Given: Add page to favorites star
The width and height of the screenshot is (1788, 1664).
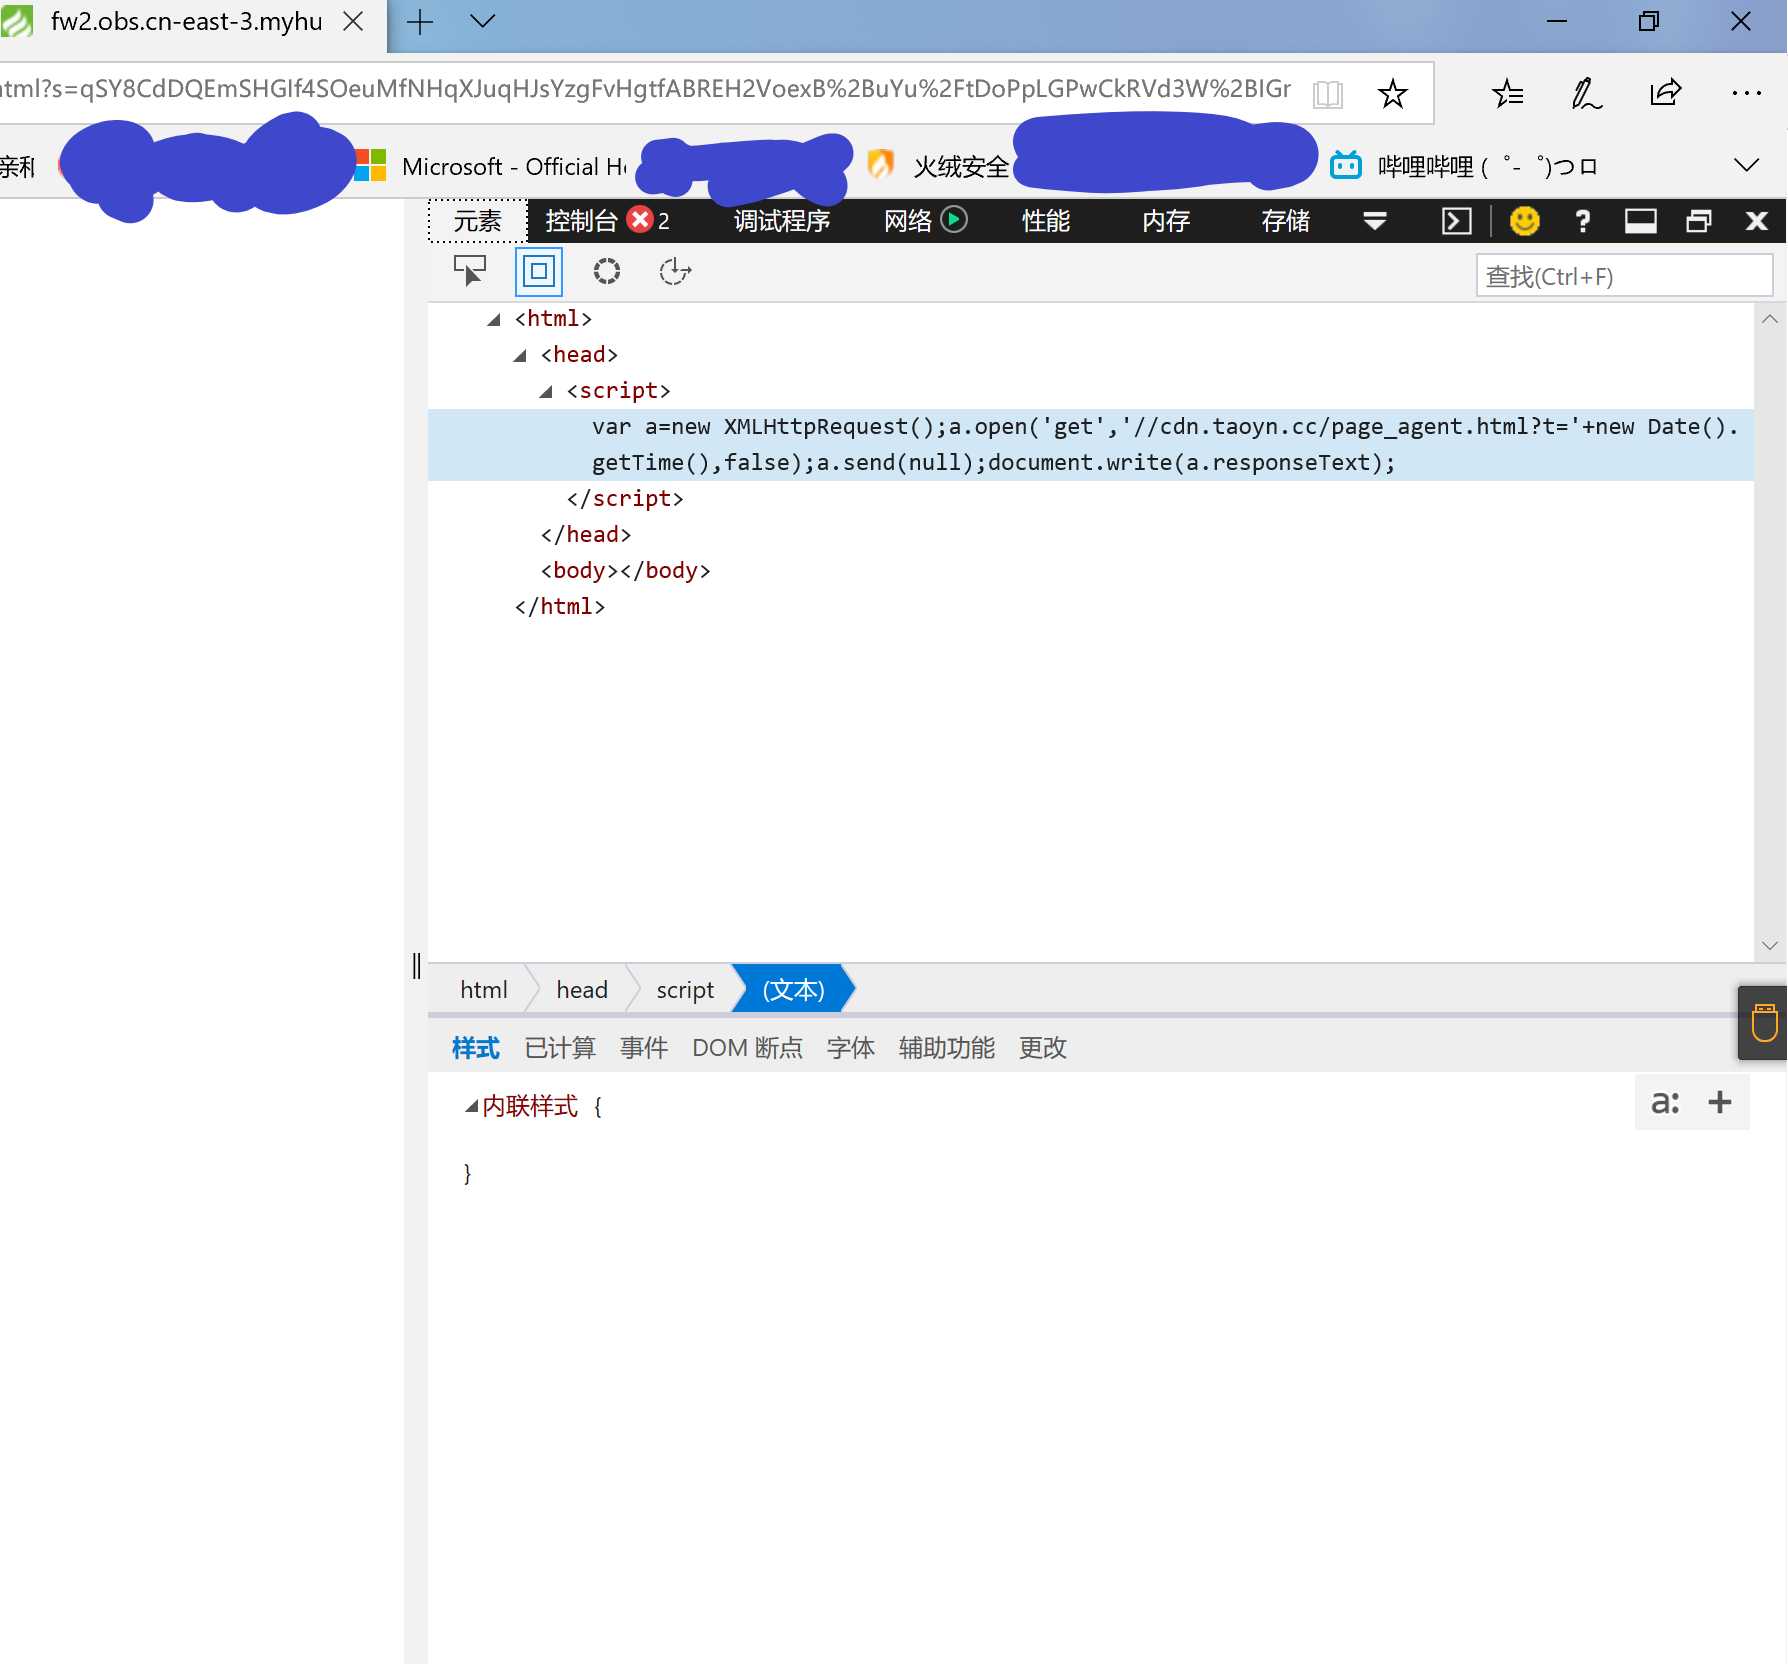Looking at the screenshot, I should tap(1392, 94).
